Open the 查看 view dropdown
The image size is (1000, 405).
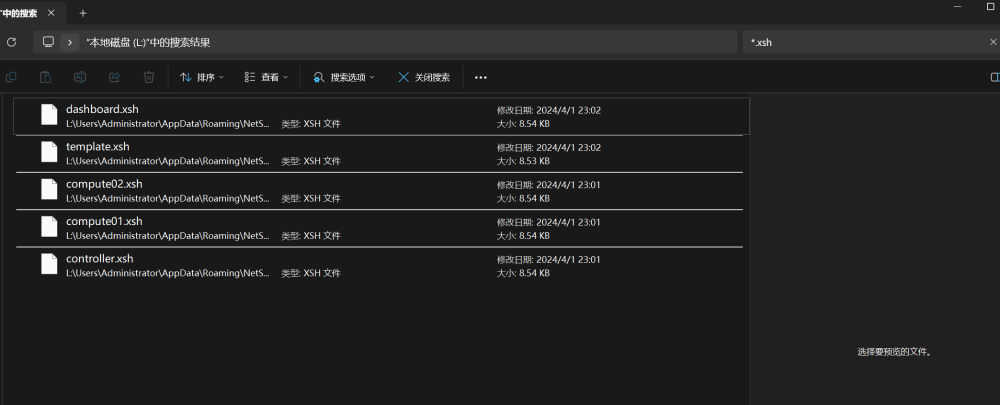click(266, 77)
